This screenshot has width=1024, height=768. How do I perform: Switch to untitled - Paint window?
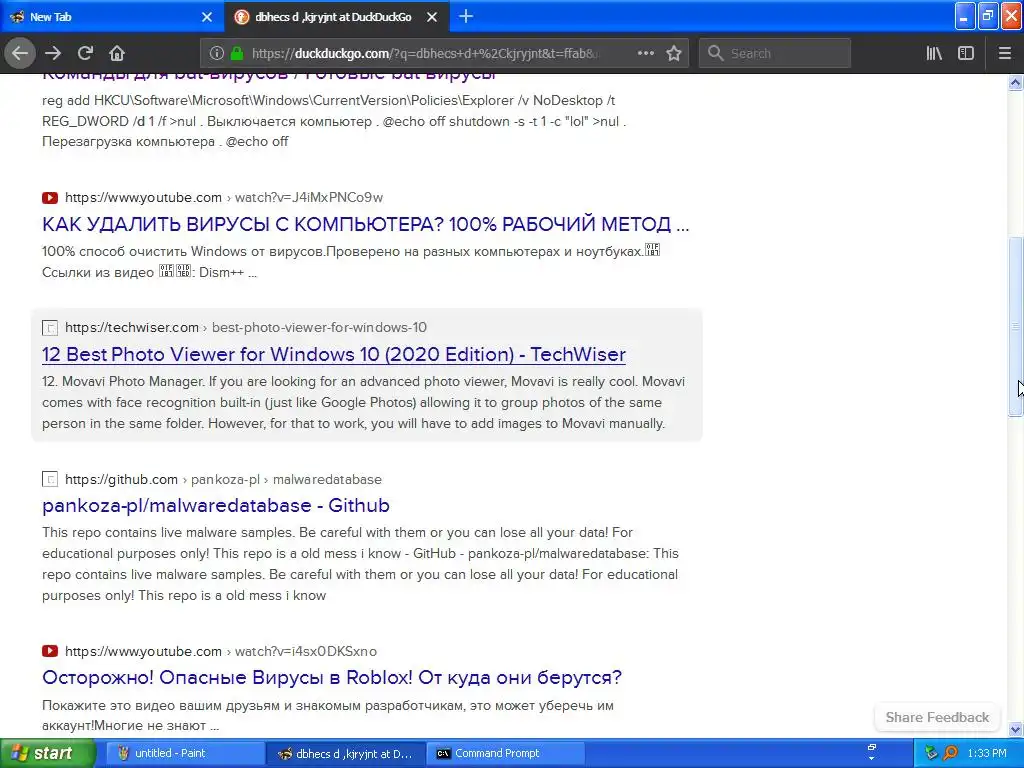coord(184,754)
